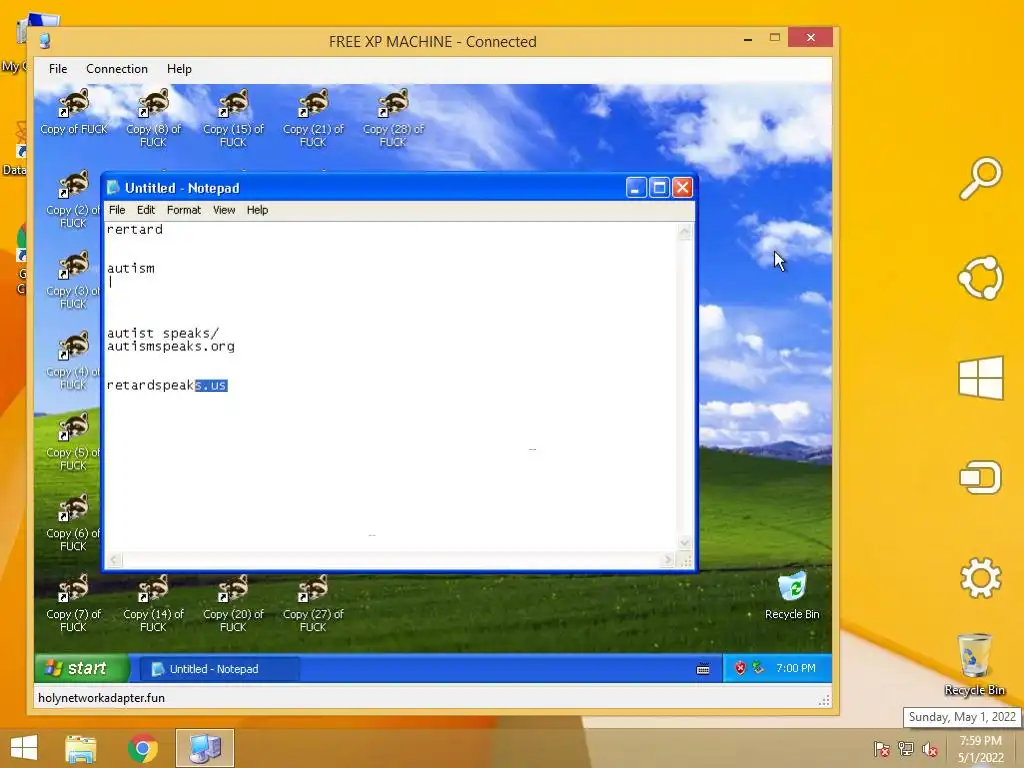1024x768 pixels.
Task: Select the 'Copy (3) of FUCK' shortcut
Action: (x=72, y=280)
